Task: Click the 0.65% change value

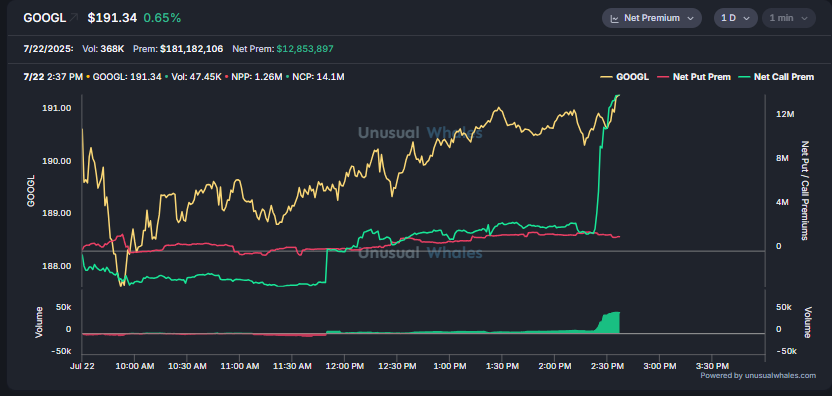Action: click(162, 18)
